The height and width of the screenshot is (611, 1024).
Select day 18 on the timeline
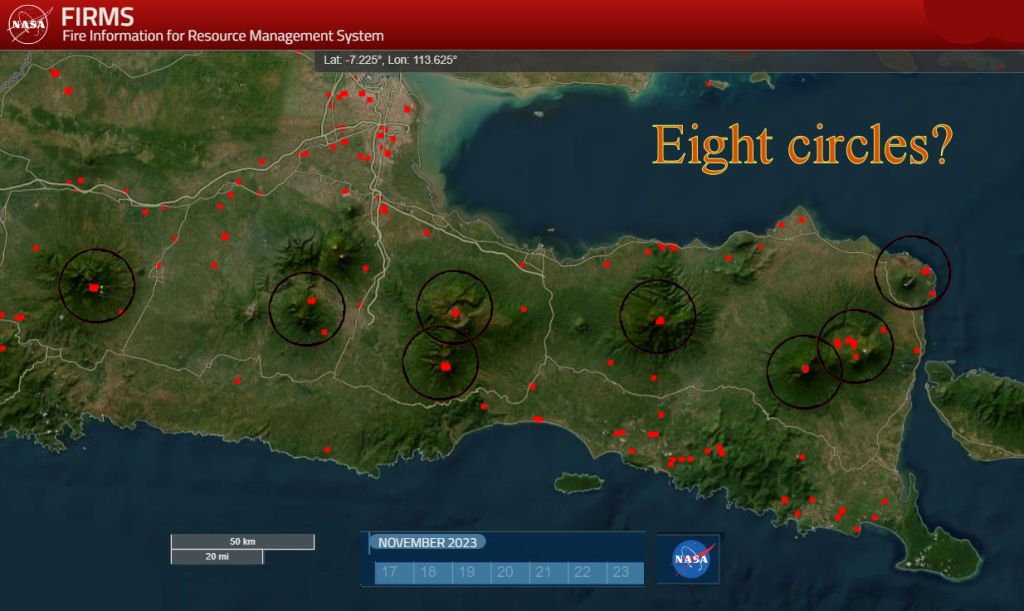(x=428, y=572)
